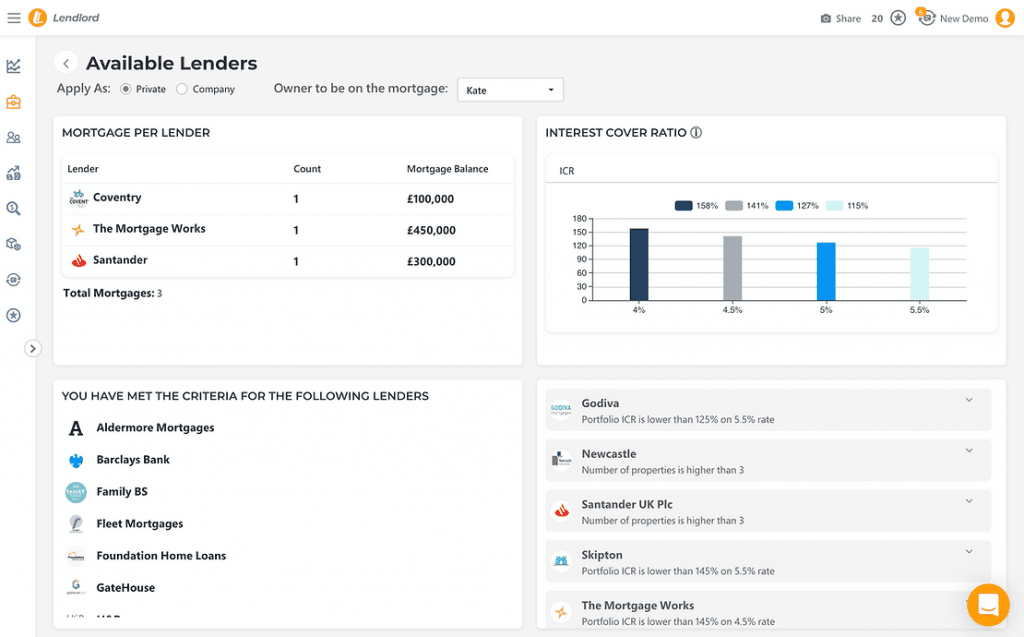Click the Skipton logo icon
1024x637 pixels.
click(x=561, y=561)
